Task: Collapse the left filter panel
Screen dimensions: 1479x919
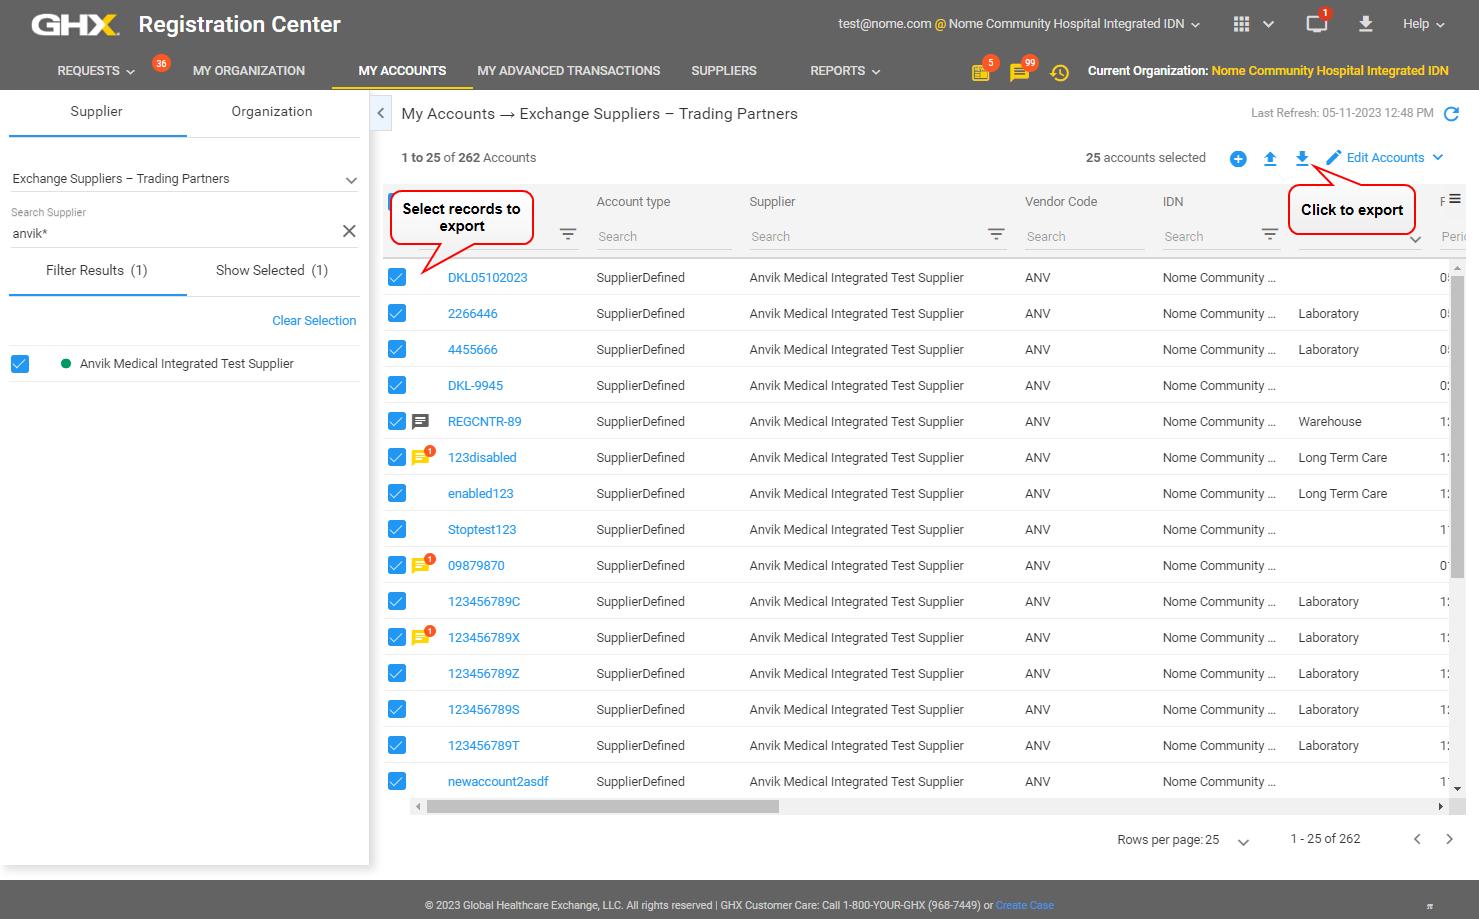Action: (x=381, y=114)
